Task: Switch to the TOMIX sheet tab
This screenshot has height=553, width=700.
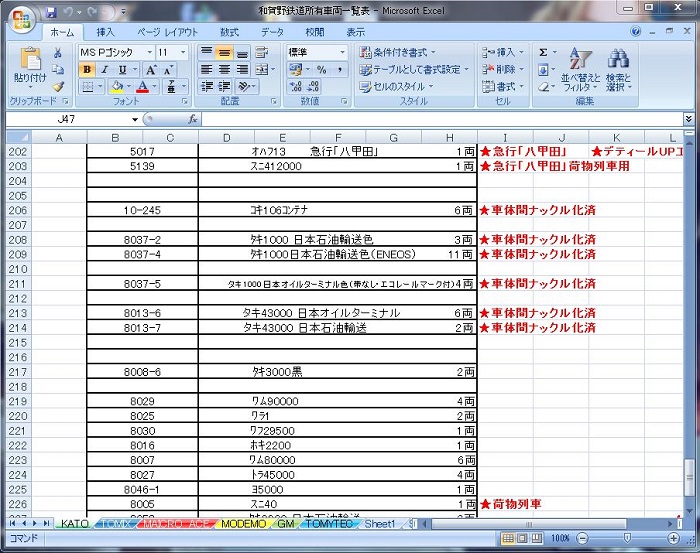Action: tap(115, 523)
